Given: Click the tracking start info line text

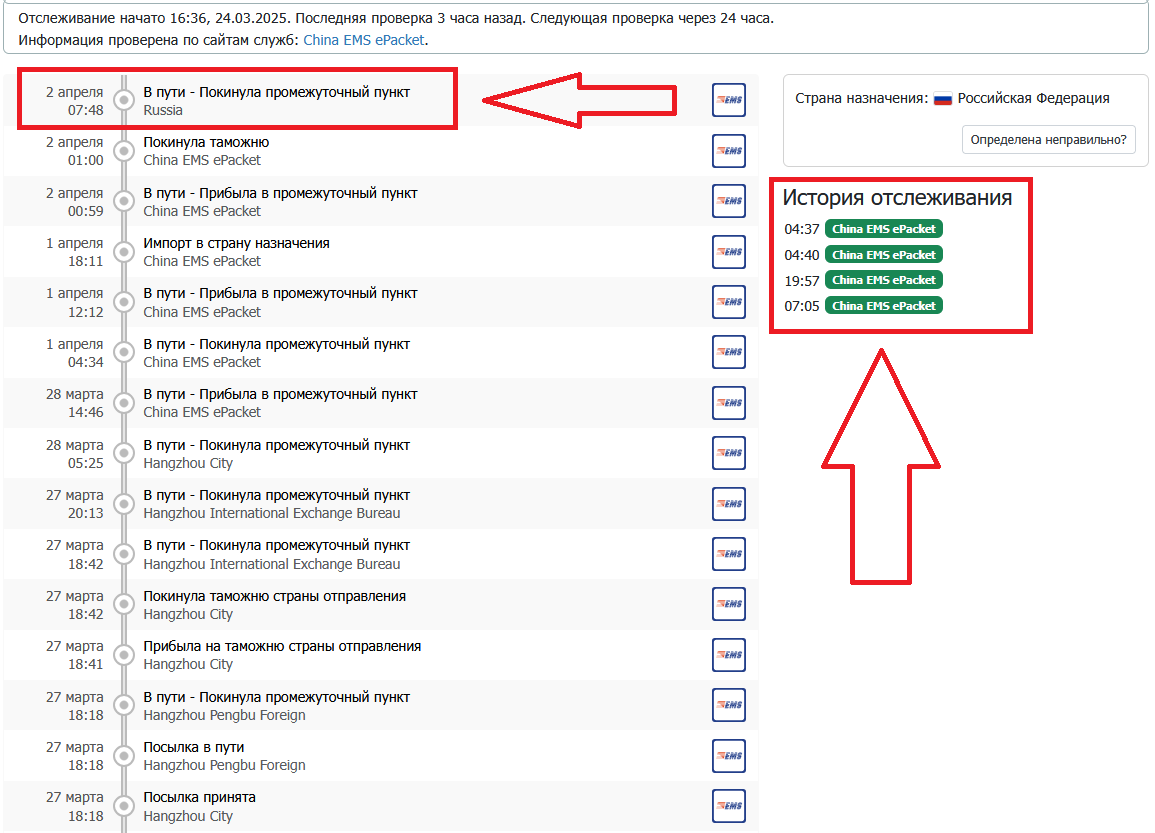Looking at the screenshot, I should pos(396,18).
